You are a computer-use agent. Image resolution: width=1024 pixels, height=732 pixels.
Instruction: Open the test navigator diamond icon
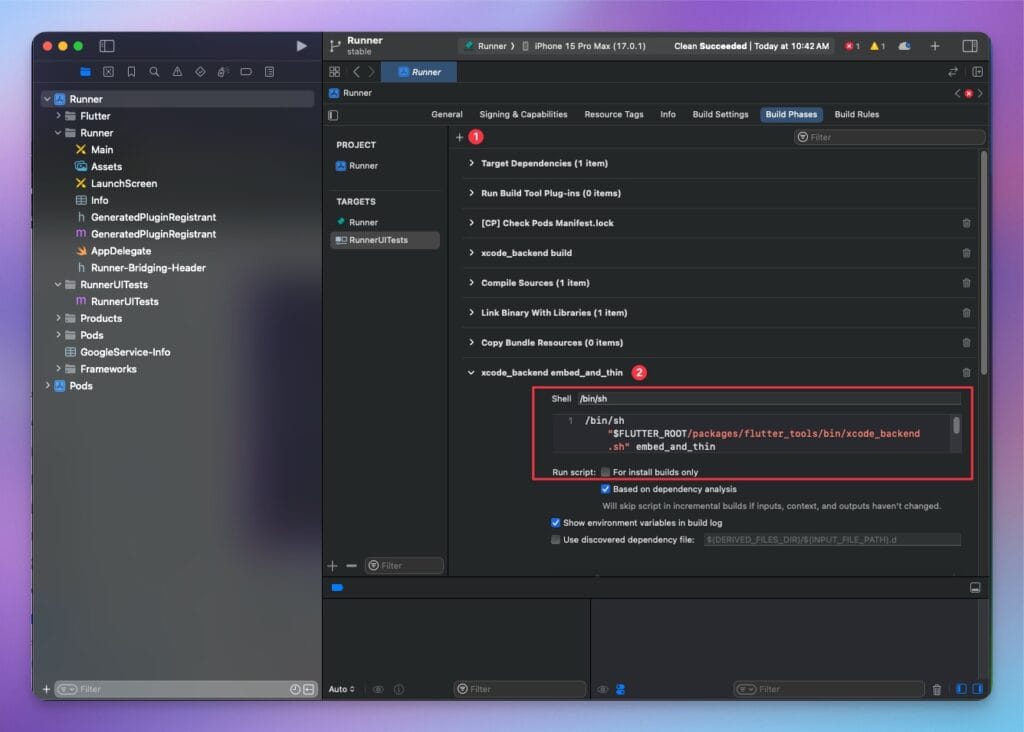click(x=200, y=72)
